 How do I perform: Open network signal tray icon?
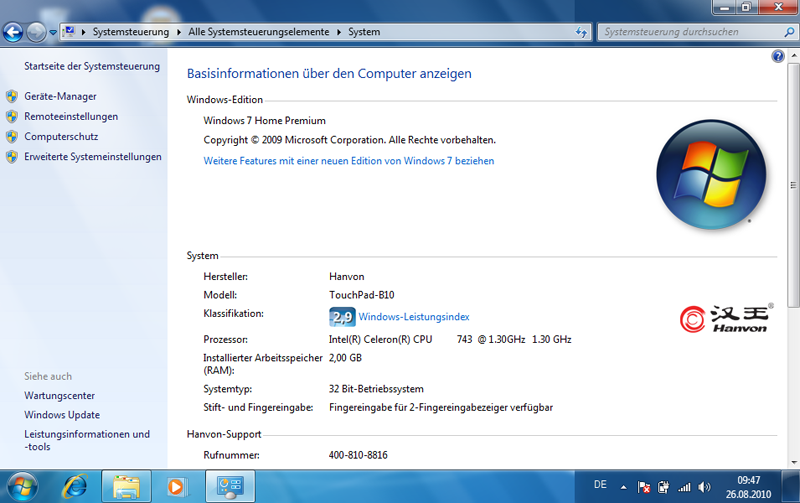[x=684, y=487]
